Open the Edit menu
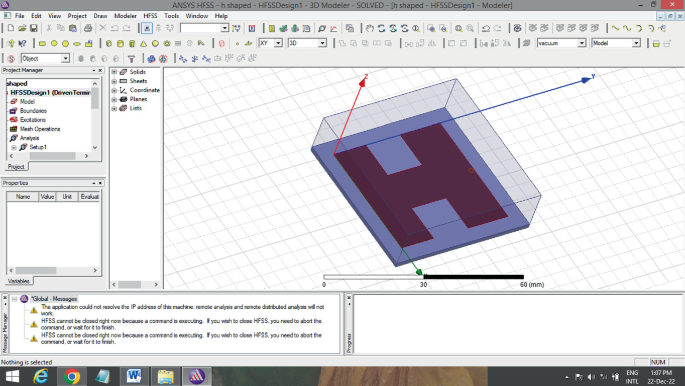This screenshot has height=386, width=685. [36, 16]
